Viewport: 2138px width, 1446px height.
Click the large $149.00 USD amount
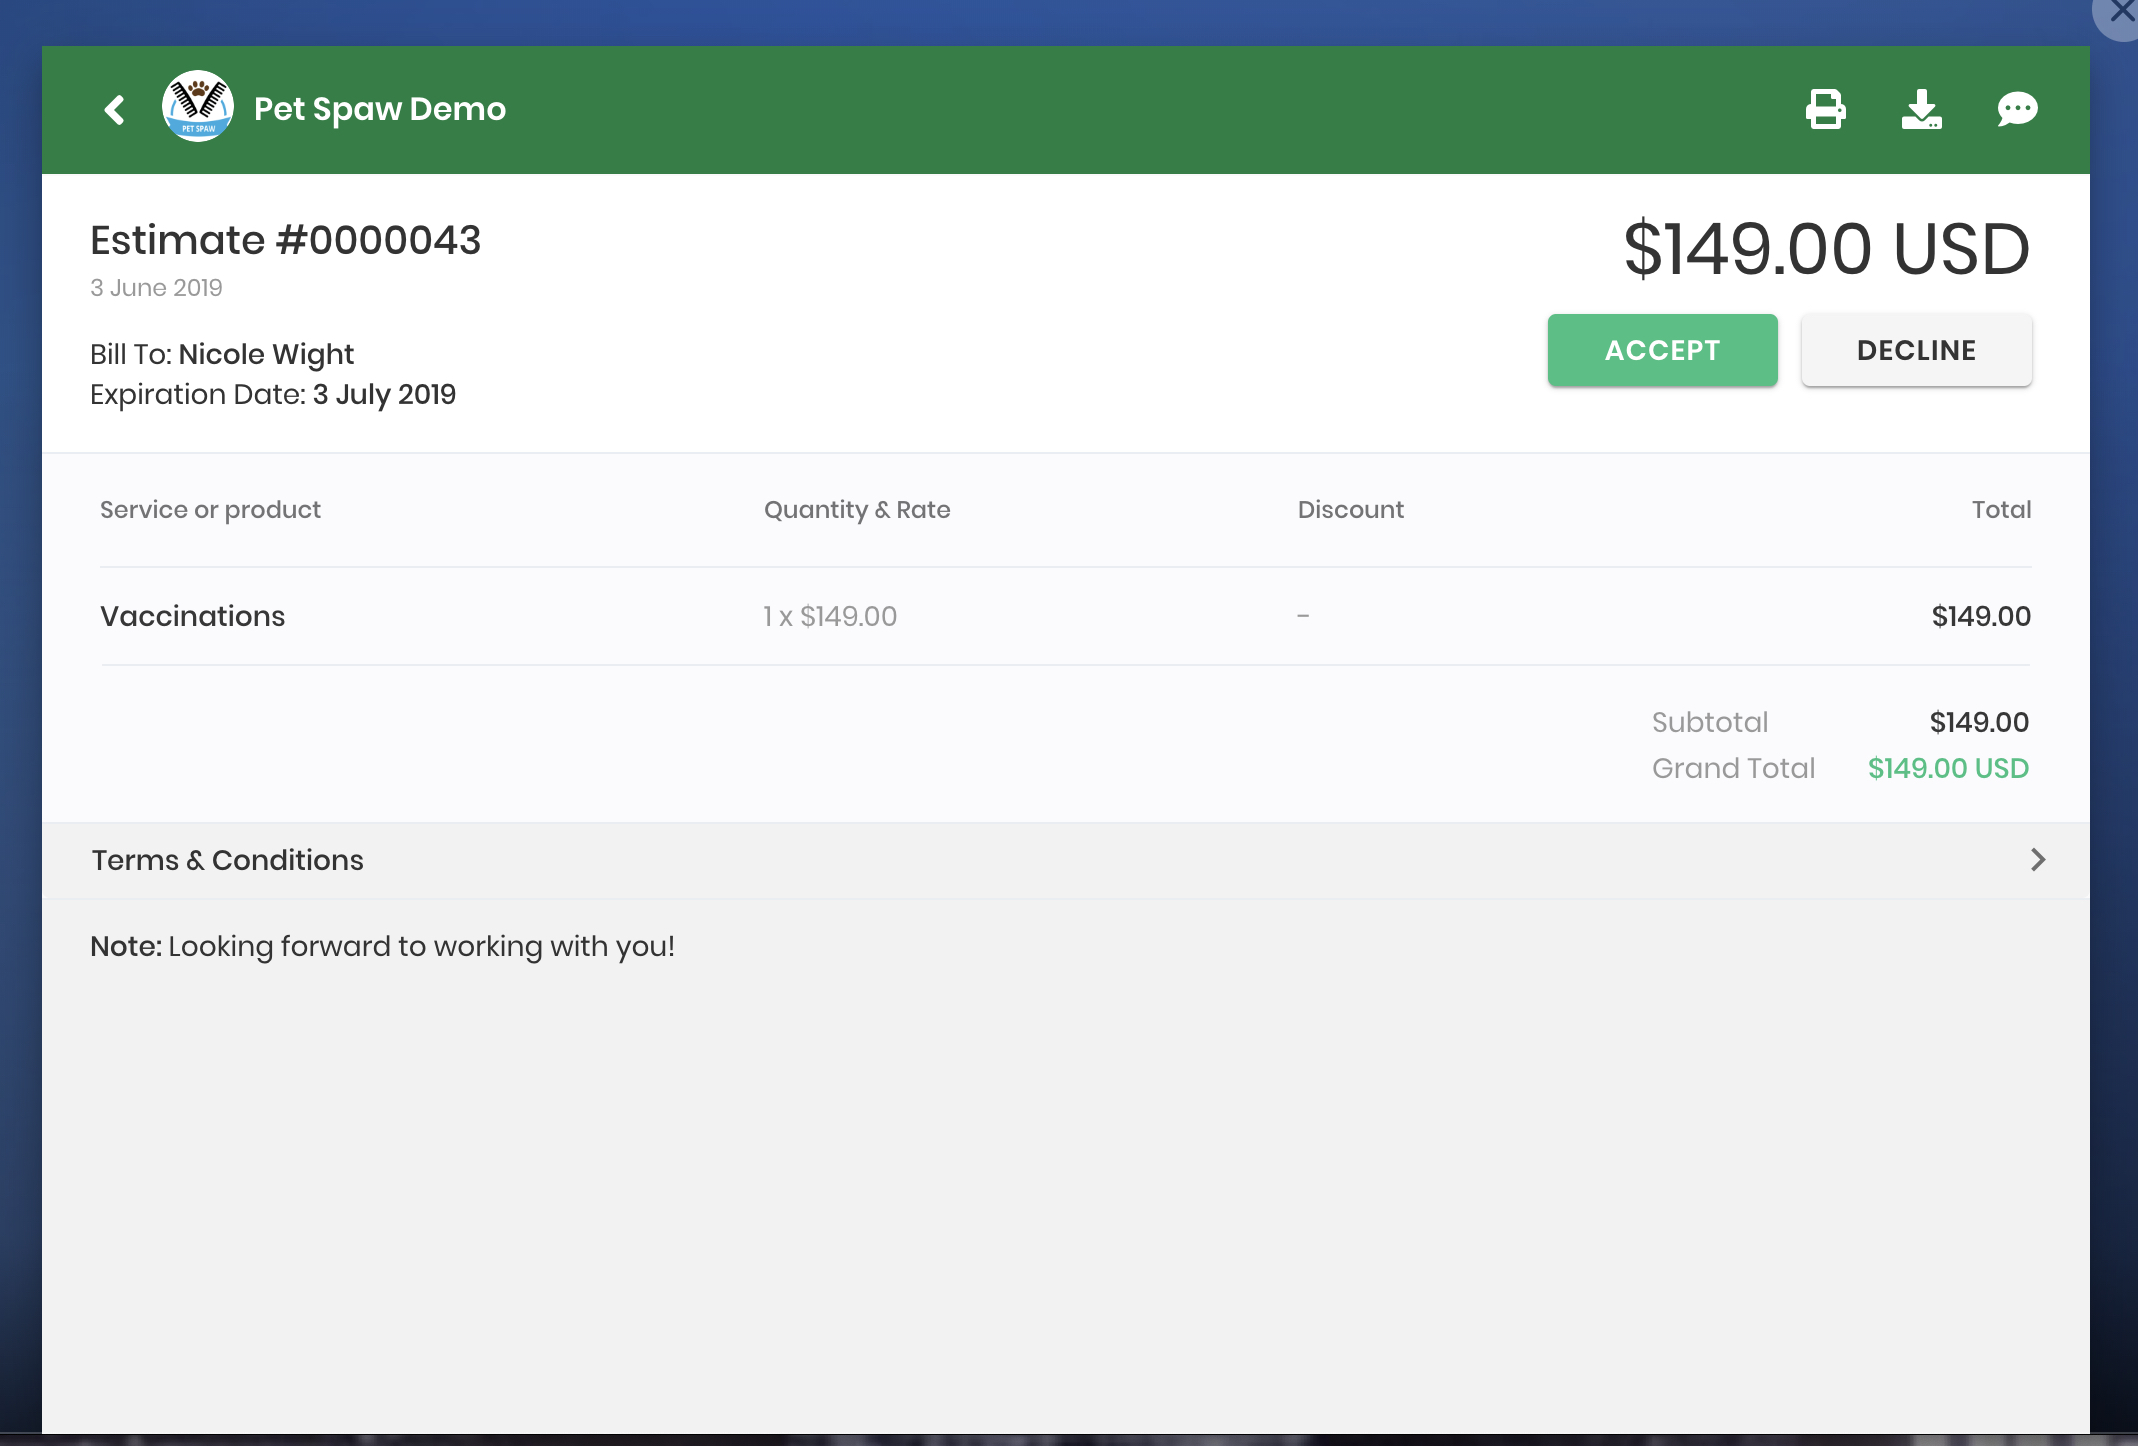(x=1826, y=249)
